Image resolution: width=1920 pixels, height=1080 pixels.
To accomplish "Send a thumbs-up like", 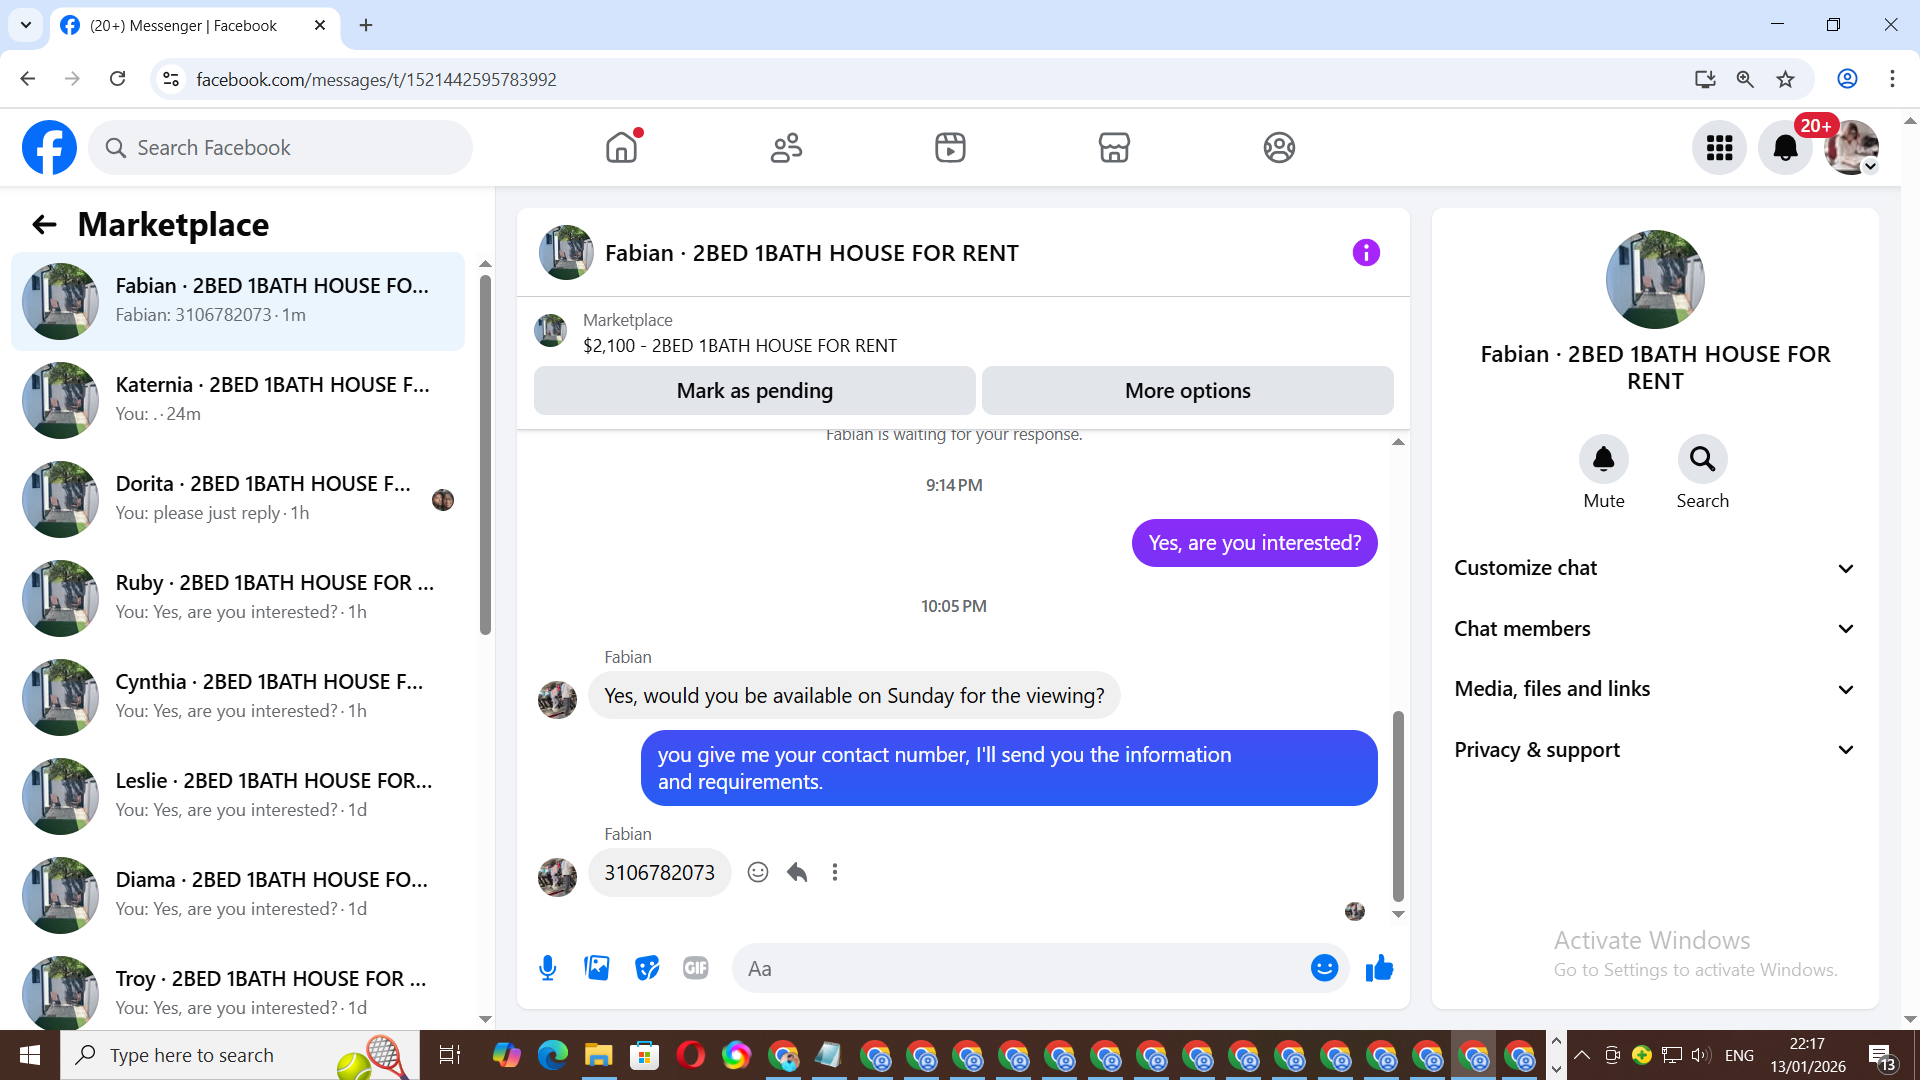I will (x=1379, y=968).
